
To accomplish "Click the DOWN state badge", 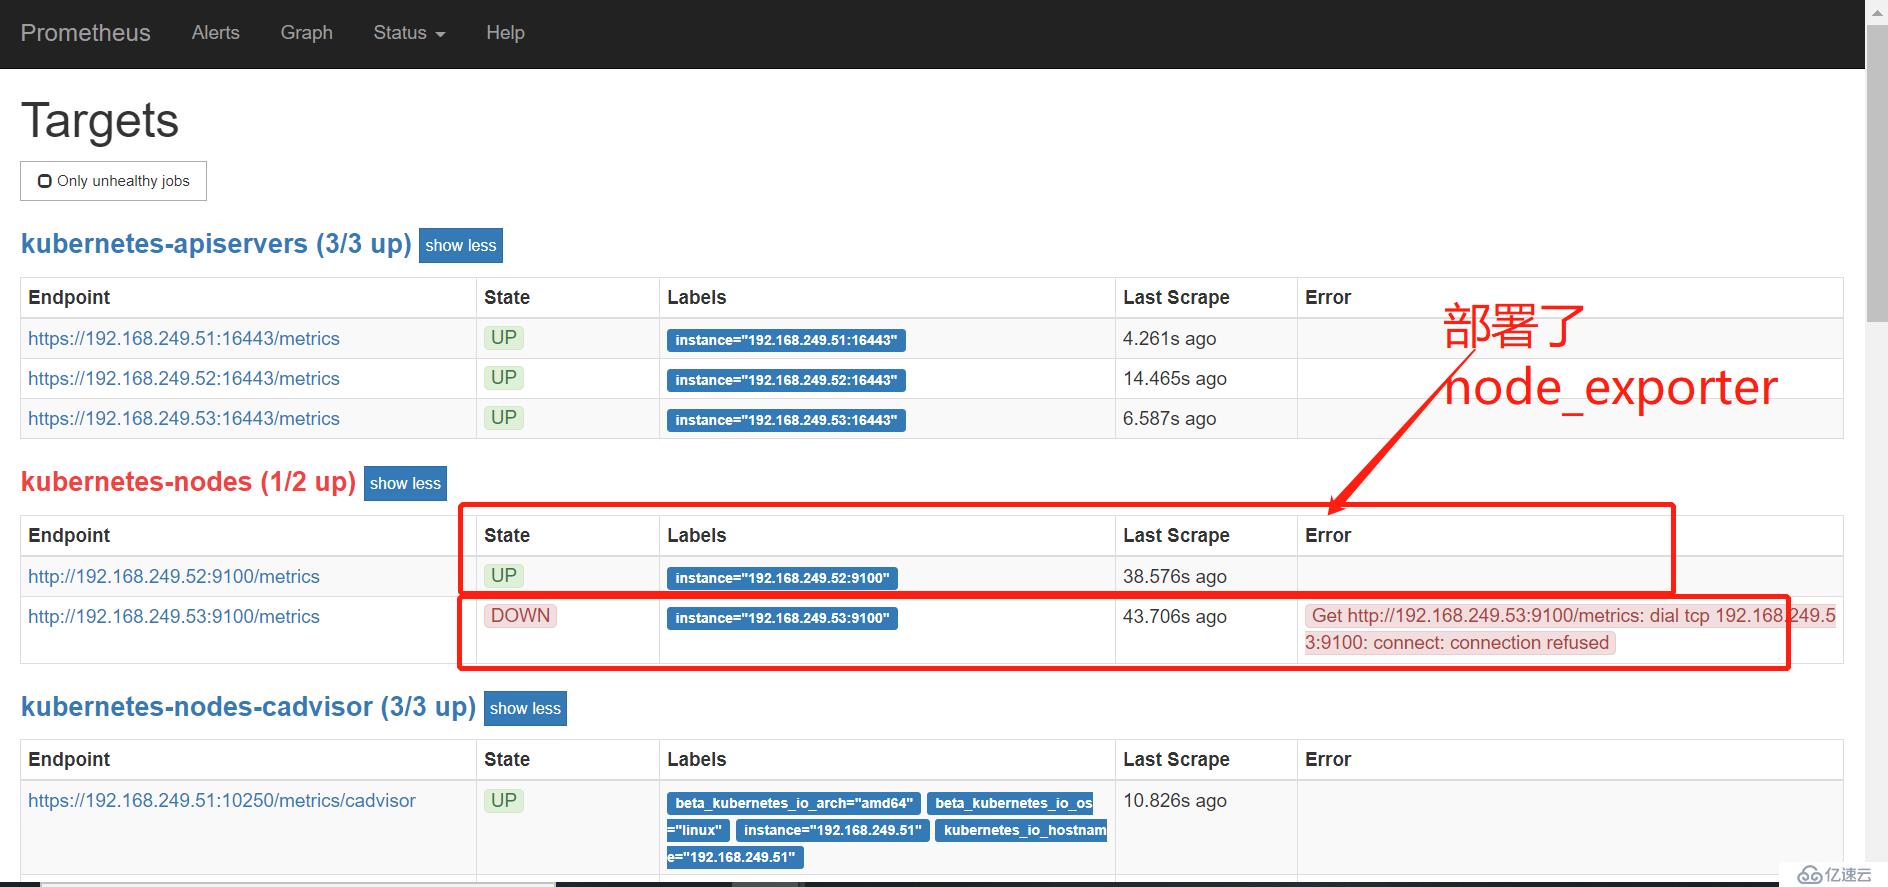I will tap(521, 616).
